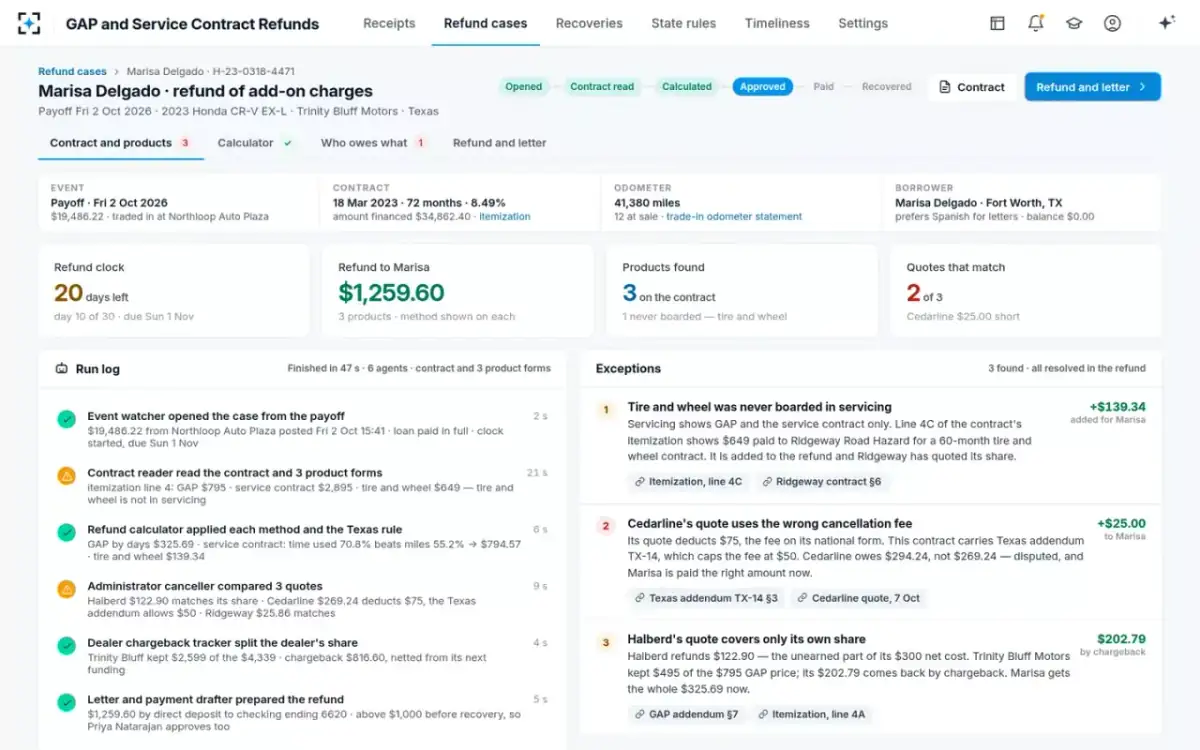The image size is (1200, 750).
Task: Click 'Tire and wheel was never boarded' heading
Action: point(759,407)
